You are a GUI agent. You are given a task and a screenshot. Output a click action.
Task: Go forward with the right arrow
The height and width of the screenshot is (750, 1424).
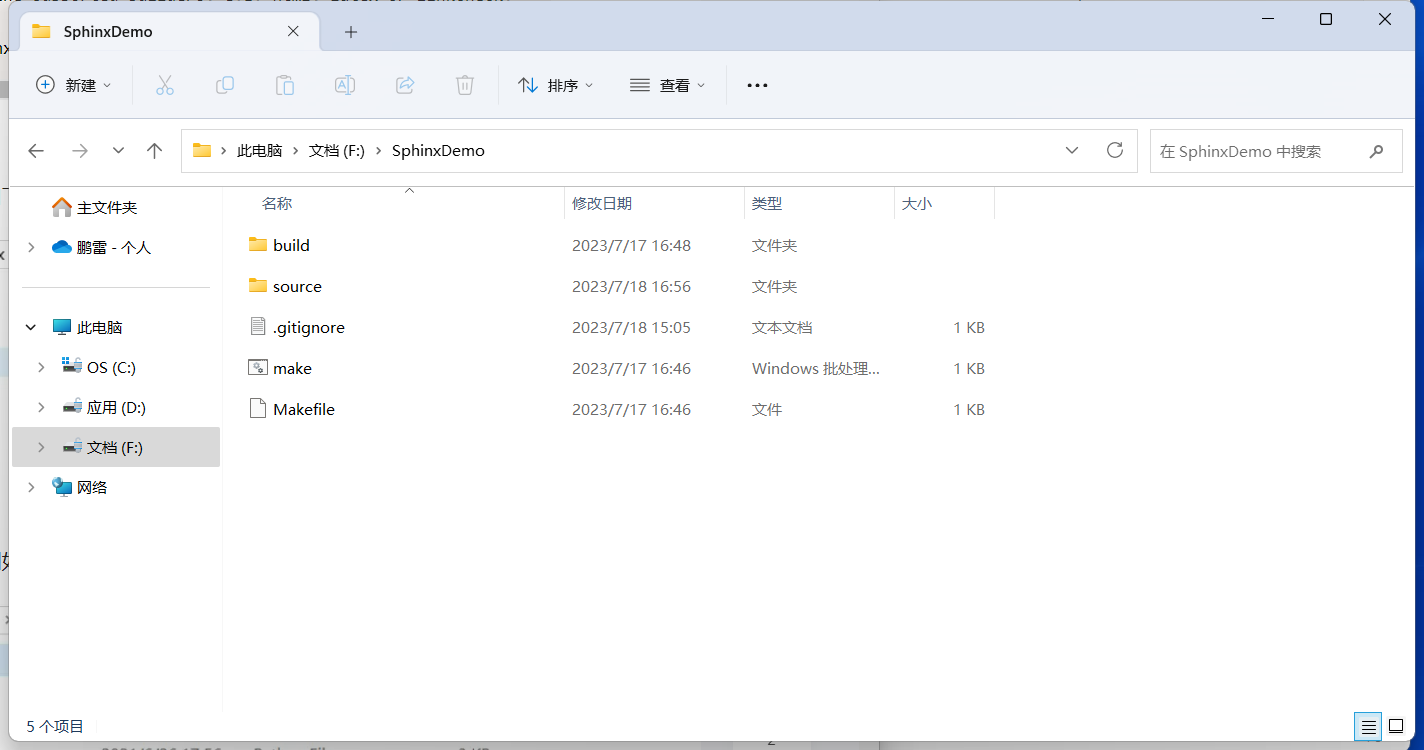tap(80, 151)
